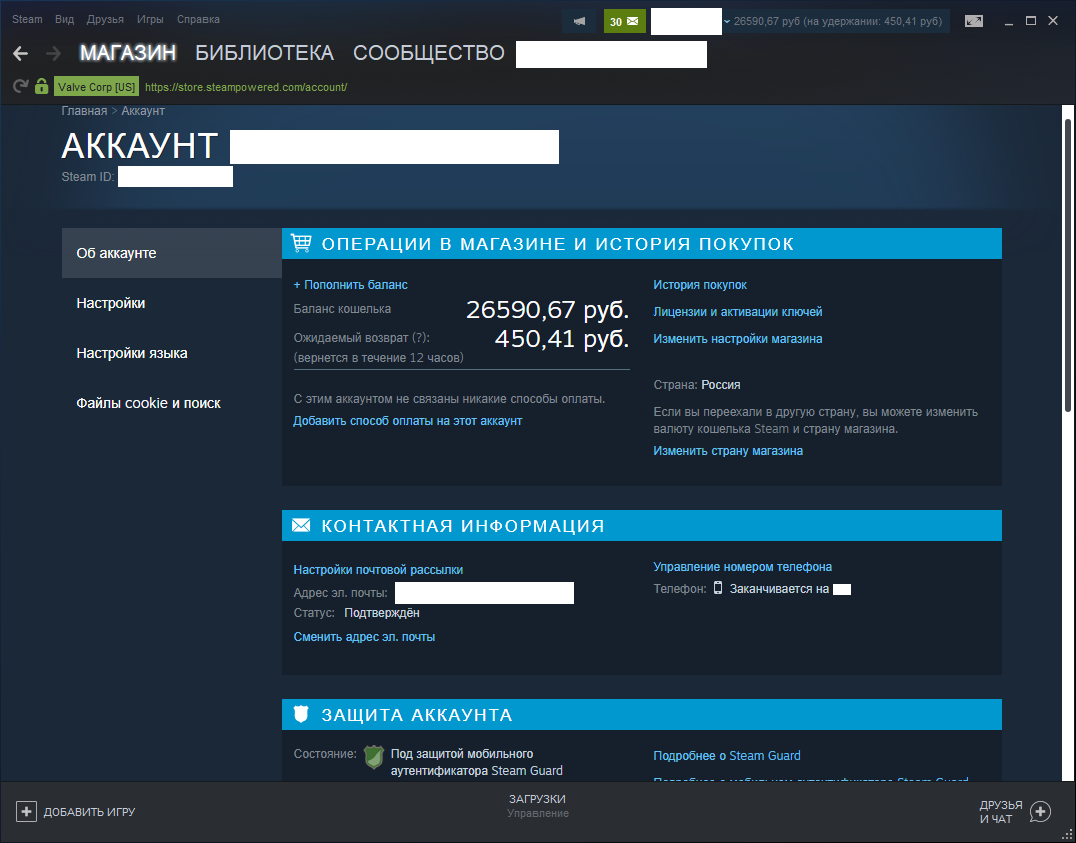Click the 26590,67 руб. wallet balance amount
This screenshot has height=843, width=1076.
548,310
